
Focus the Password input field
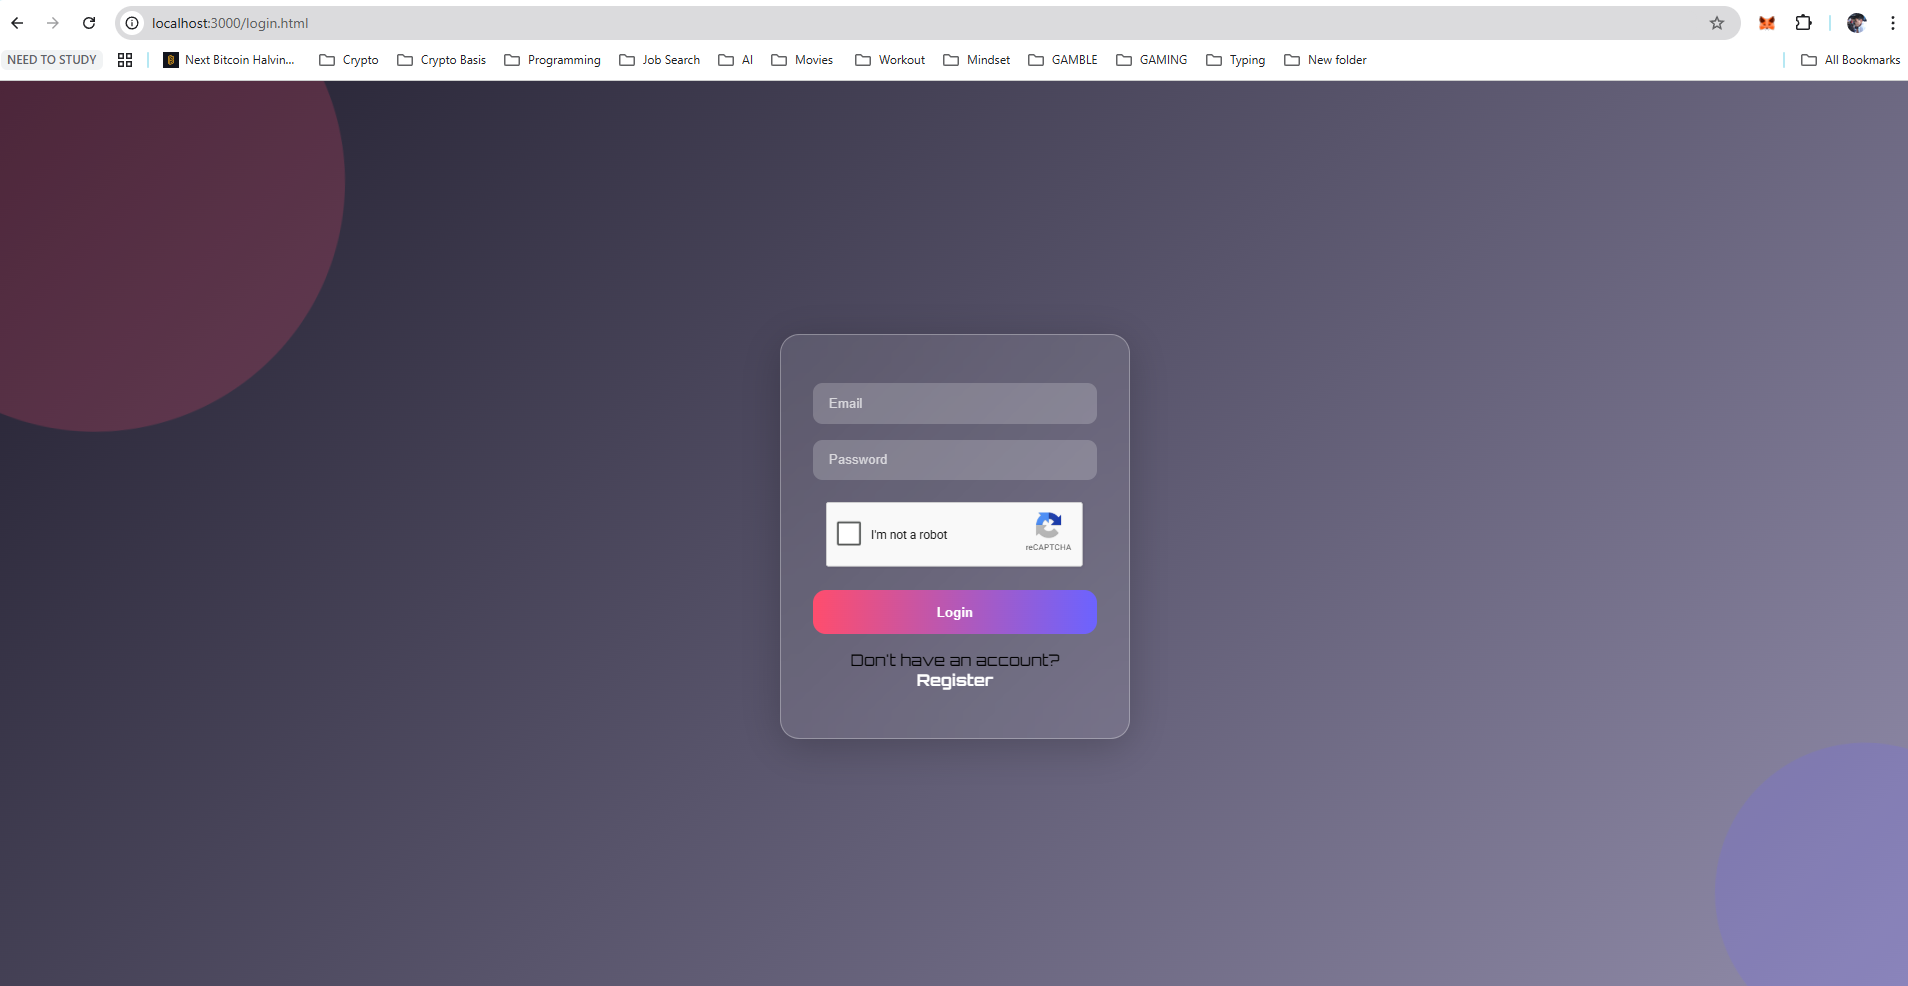click(955, 460)
